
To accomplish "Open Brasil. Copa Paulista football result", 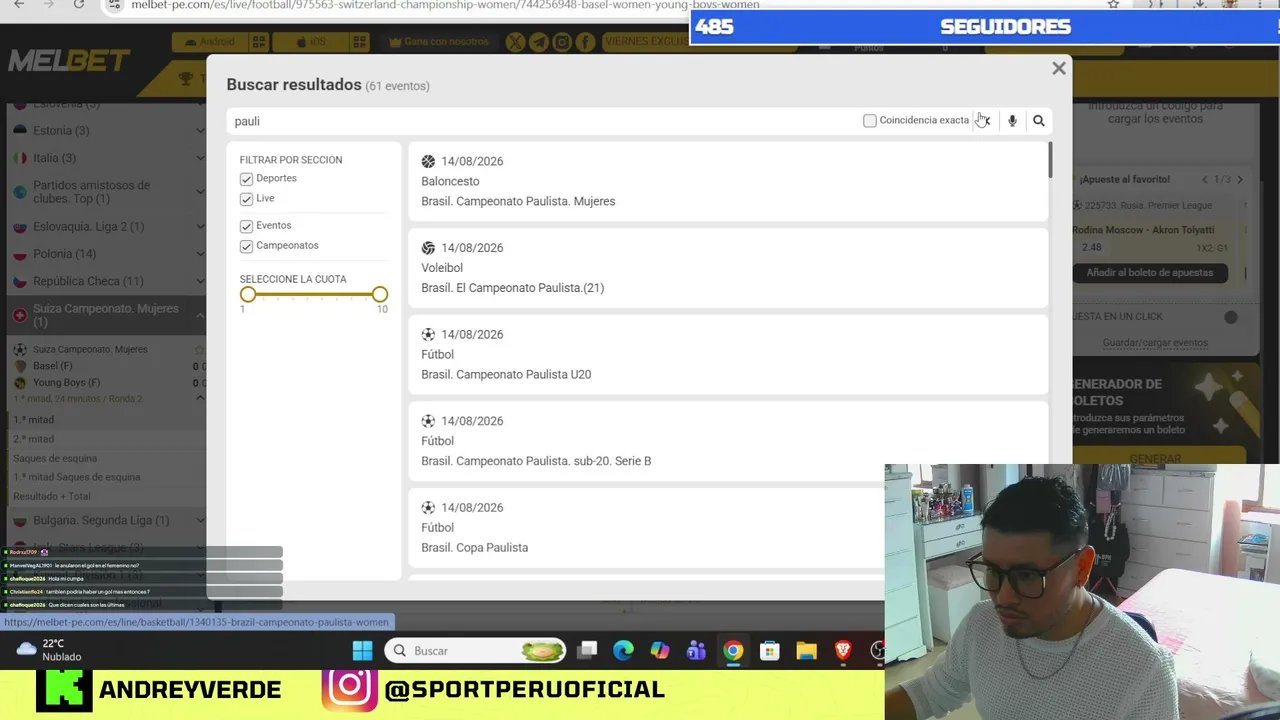I will click(x=646, y=527).
